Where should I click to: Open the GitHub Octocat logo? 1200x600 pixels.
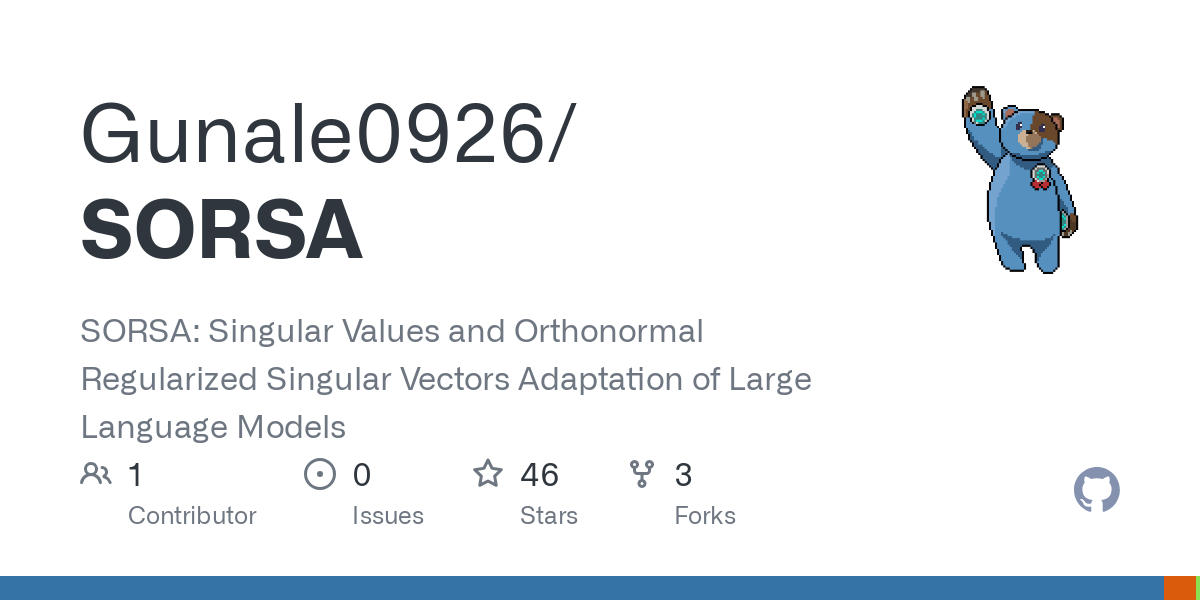pos(1097,490)
